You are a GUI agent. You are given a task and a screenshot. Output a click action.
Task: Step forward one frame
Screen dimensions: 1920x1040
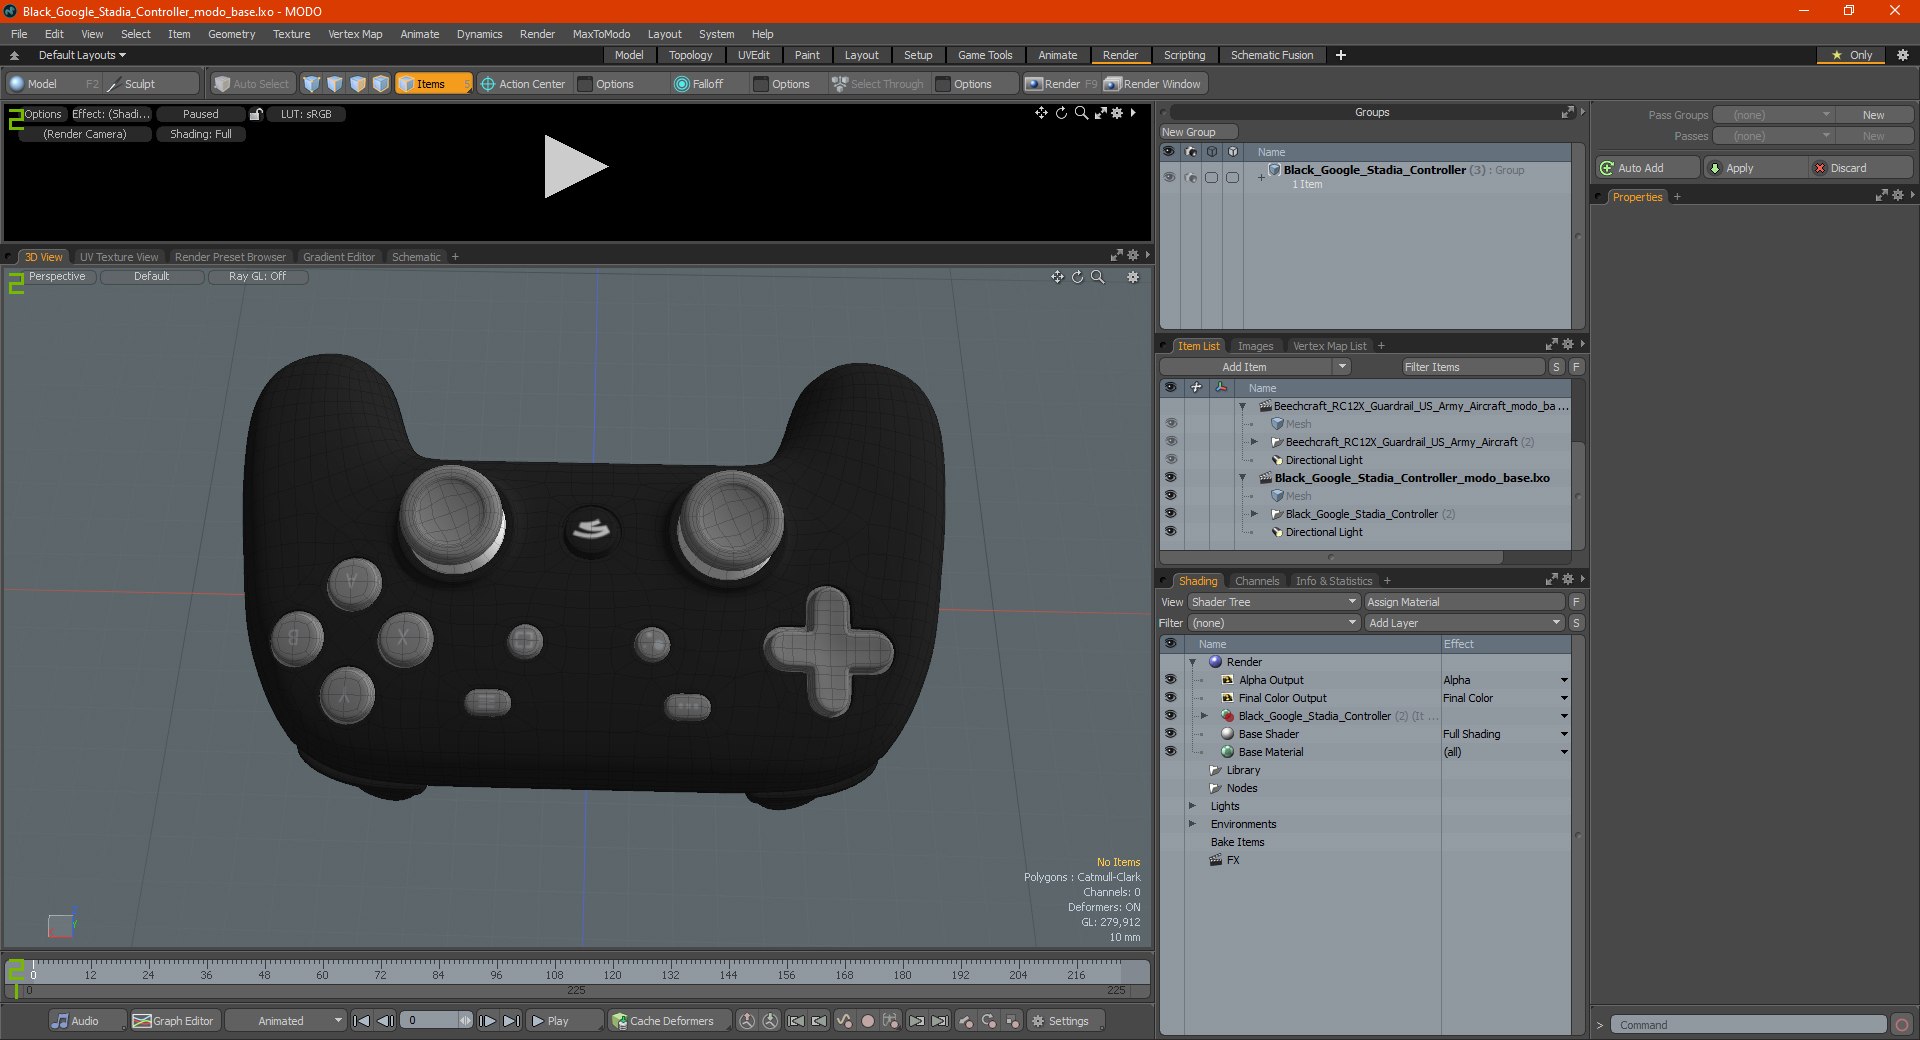487,1021
